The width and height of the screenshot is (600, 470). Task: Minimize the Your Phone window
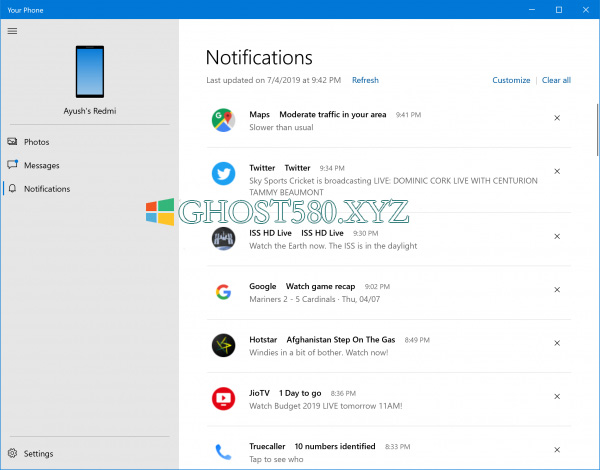[x=532, y=10]
